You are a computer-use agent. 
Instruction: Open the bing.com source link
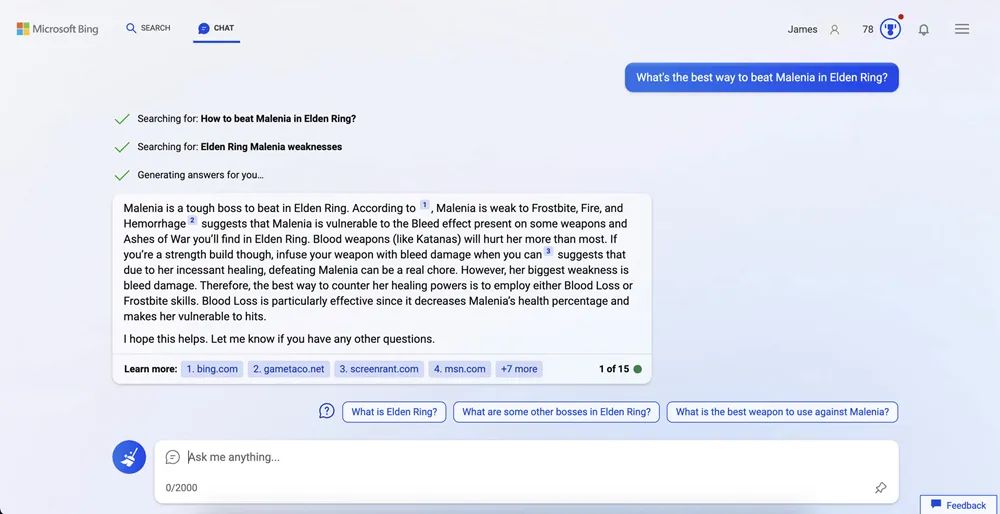click(x=212, y=369)
